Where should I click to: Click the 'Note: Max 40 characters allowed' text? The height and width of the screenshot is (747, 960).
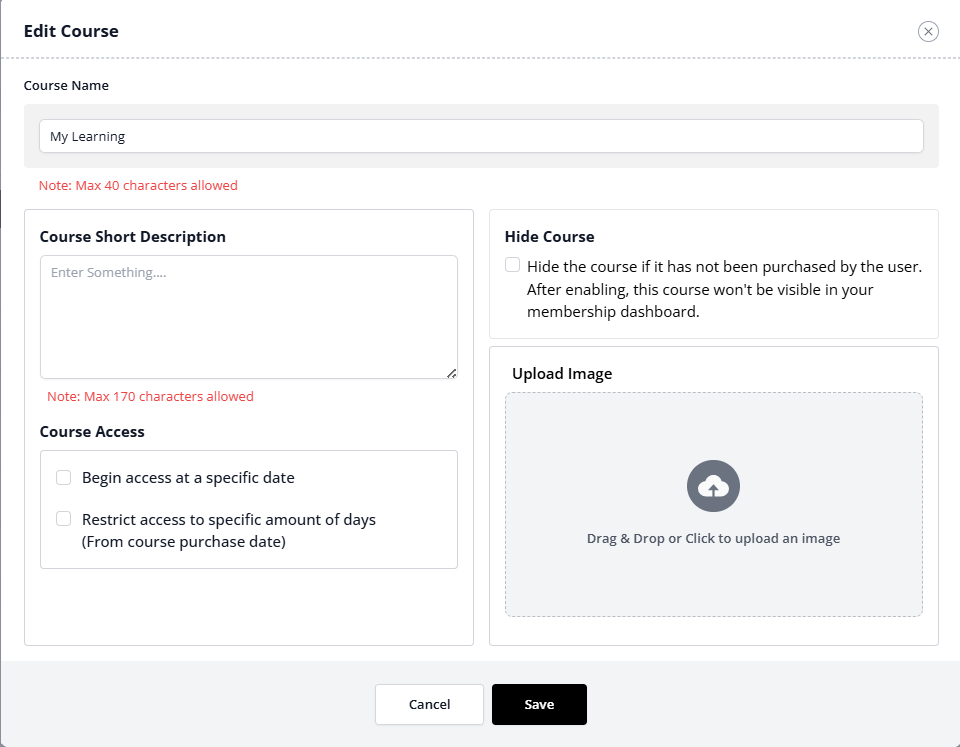[138, 186]
